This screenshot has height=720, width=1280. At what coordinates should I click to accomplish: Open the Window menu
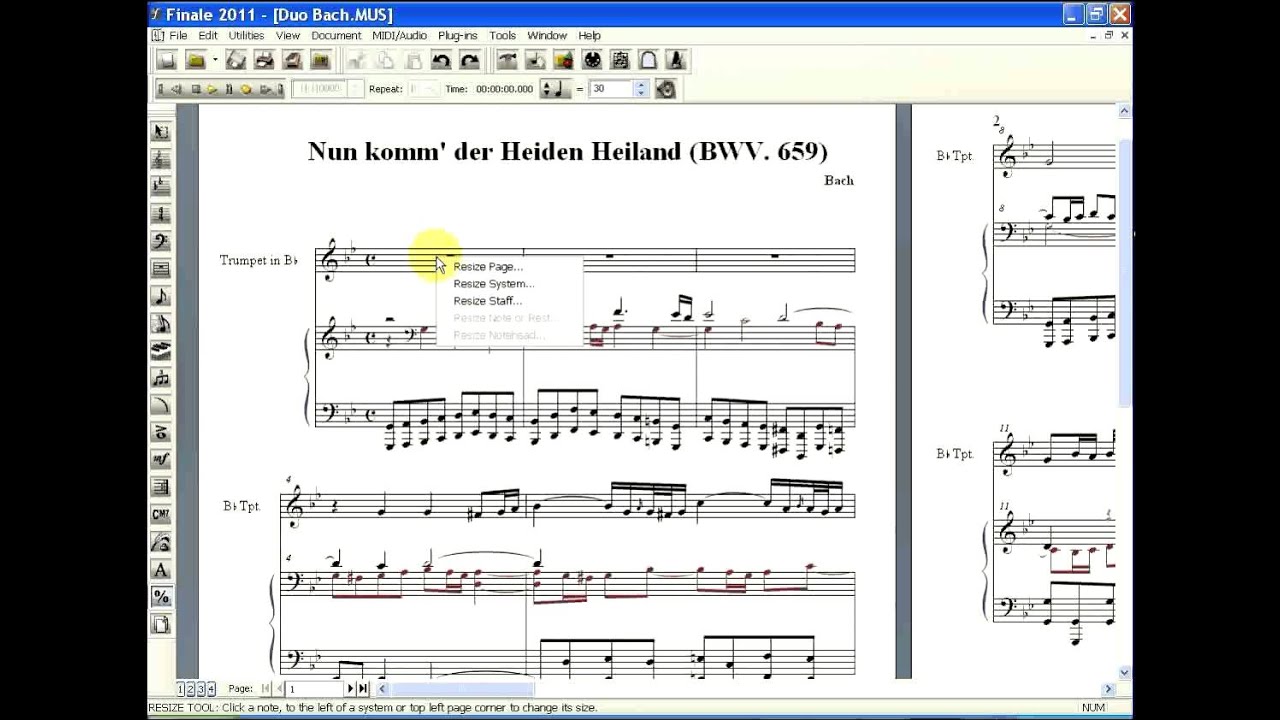(x=547, y=35)
